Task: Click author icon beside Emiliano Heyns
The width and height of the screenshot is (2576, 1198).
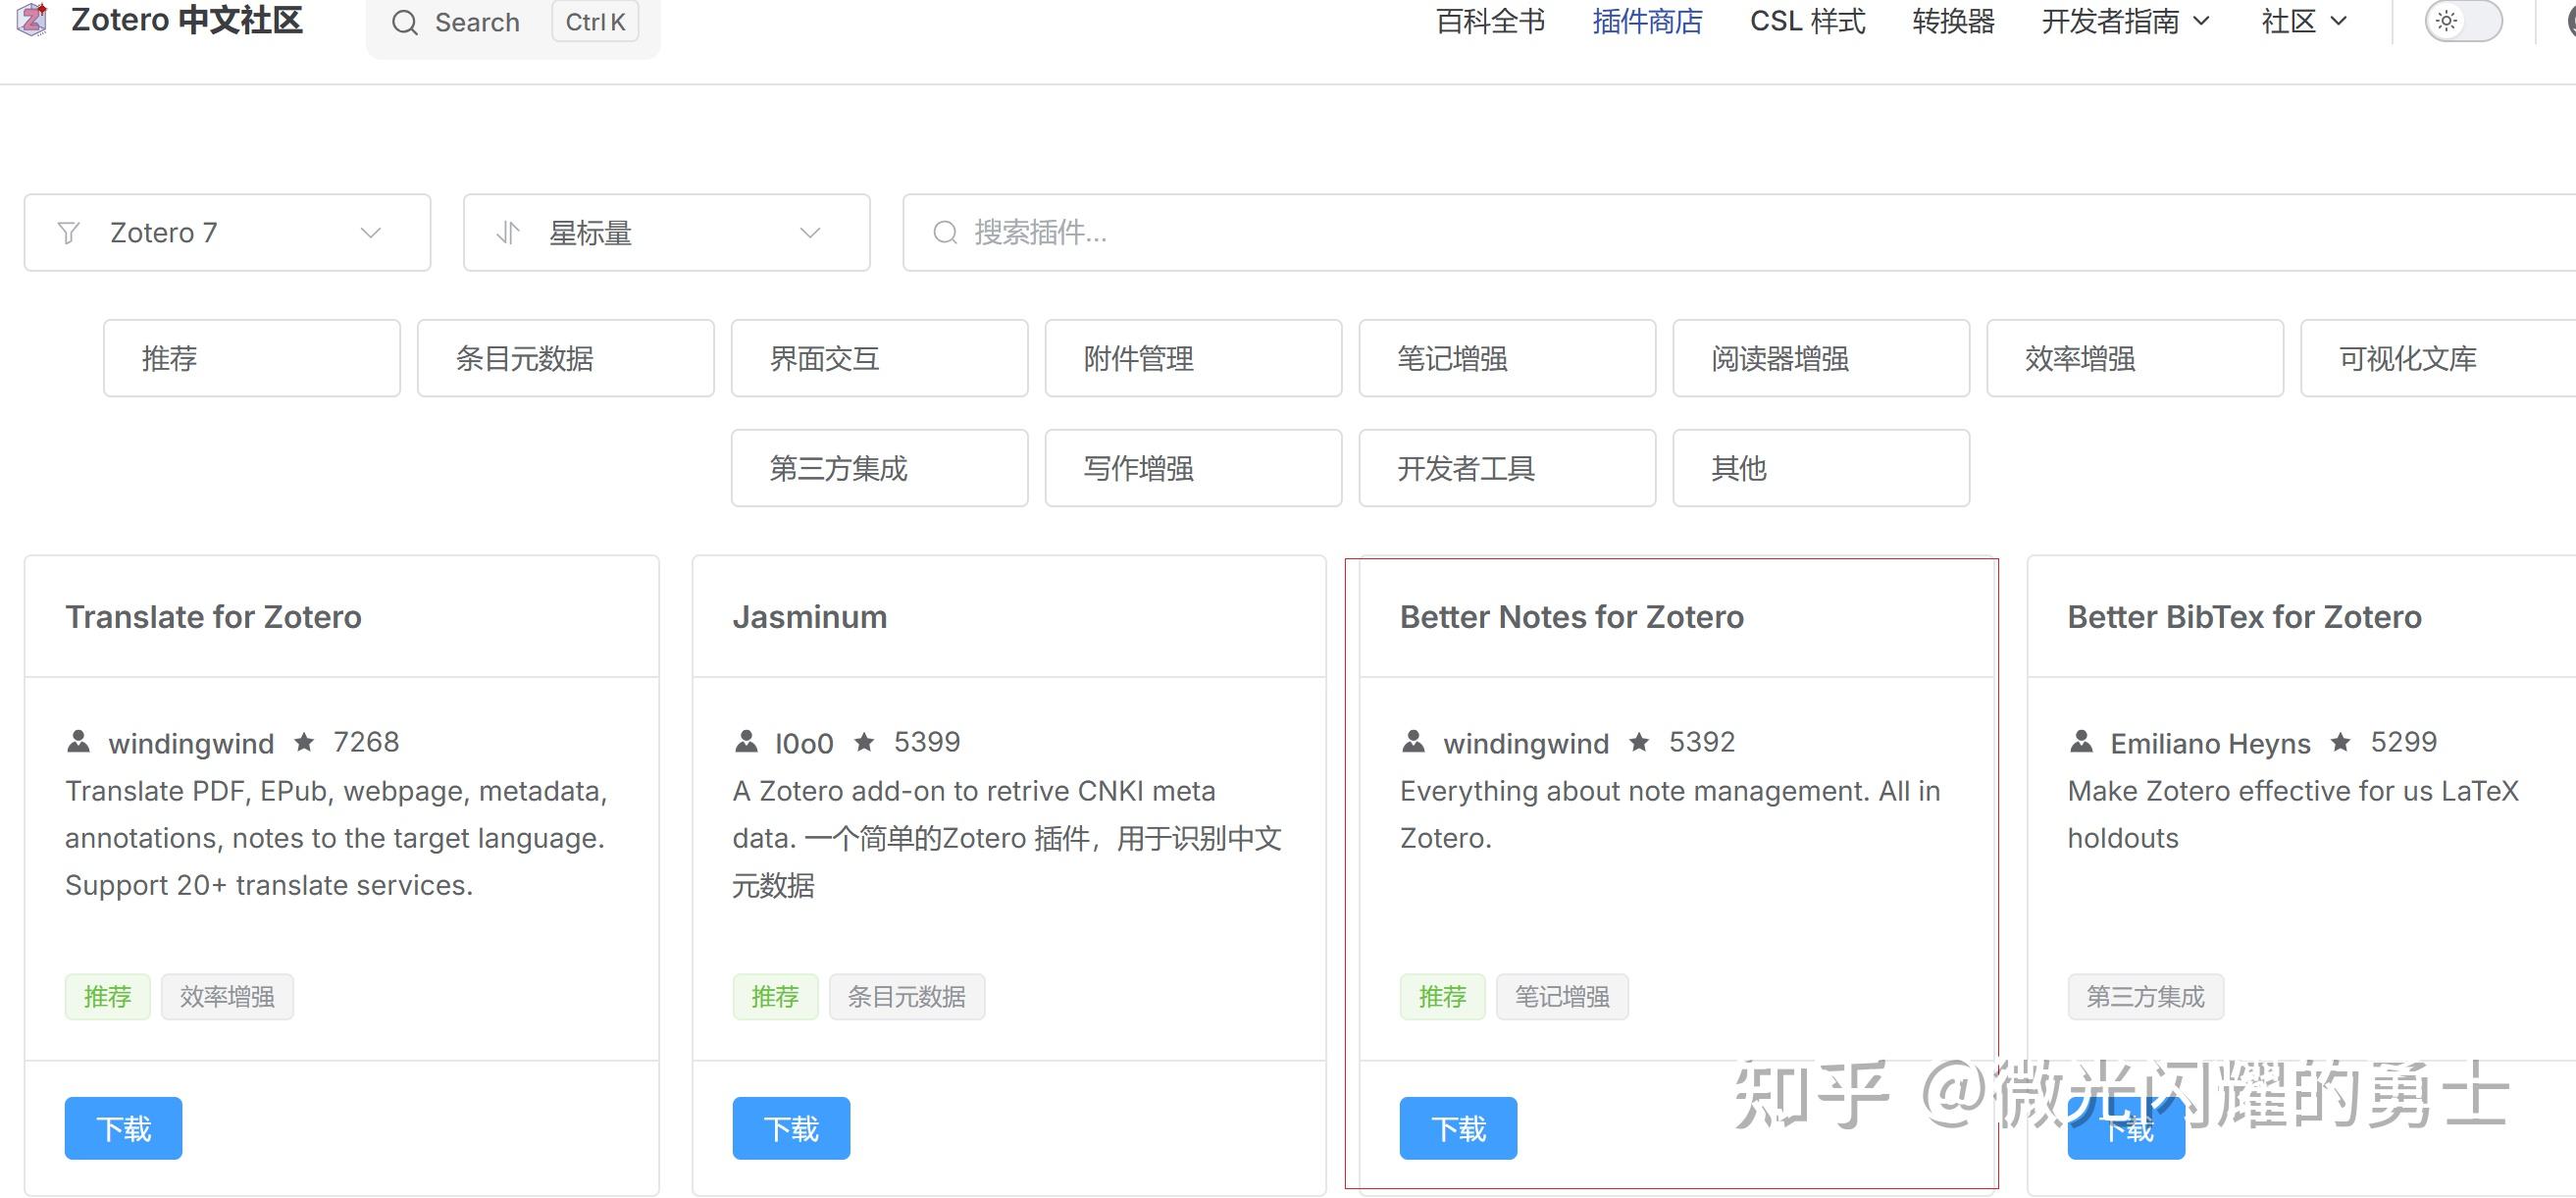Action: (x=2081, y=742)
